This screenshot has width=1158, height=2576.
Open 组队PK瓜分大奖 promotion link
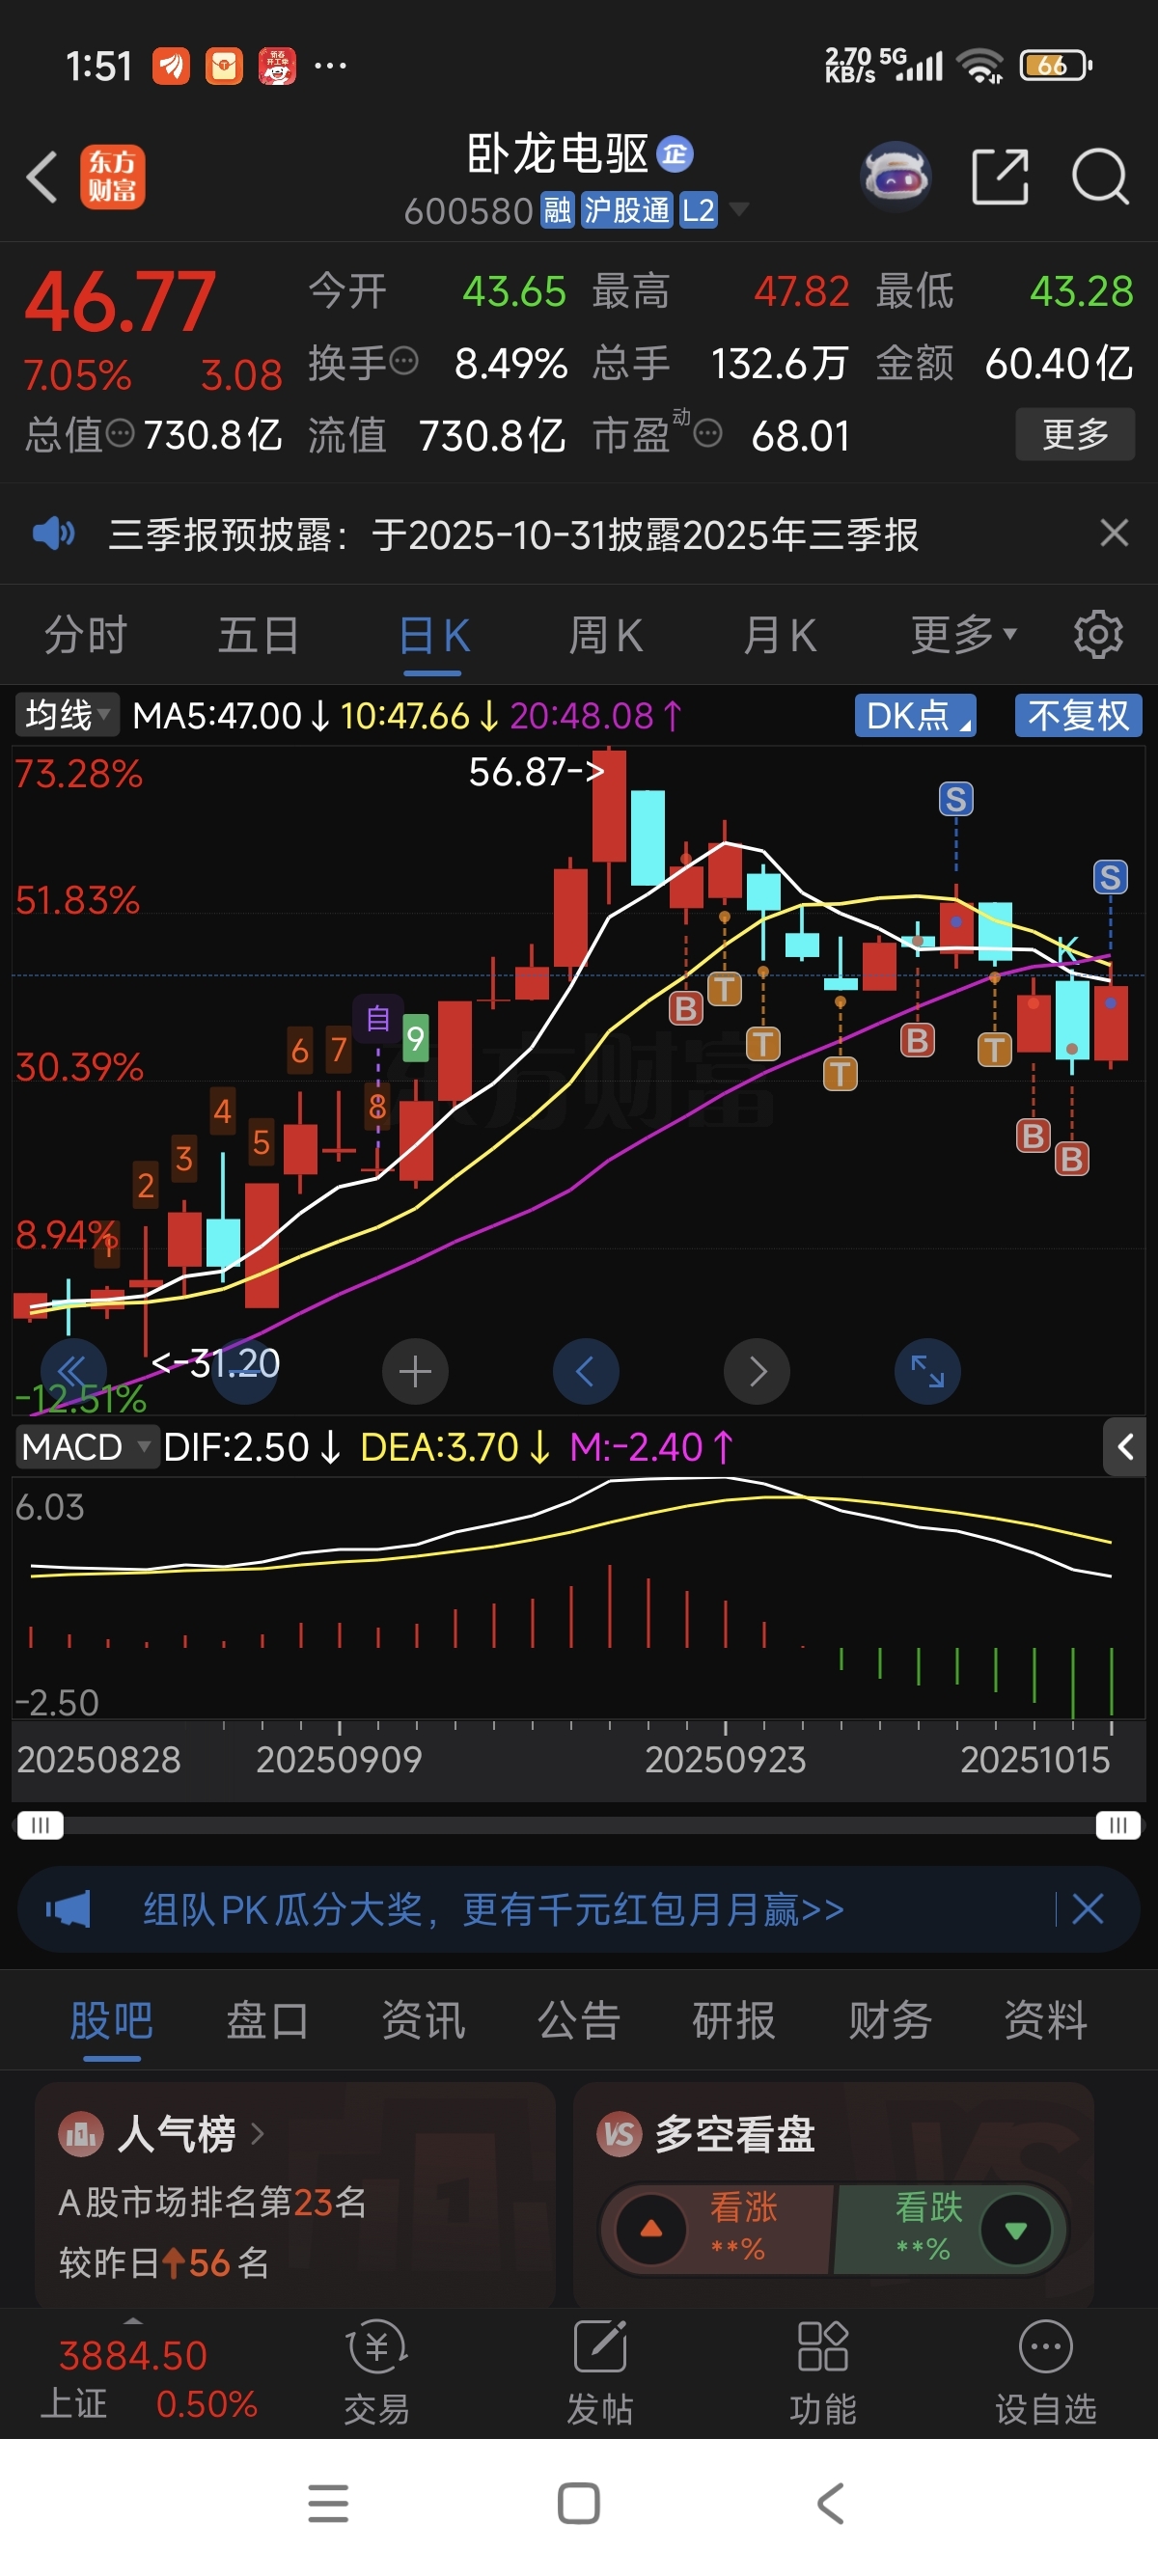coord(493,1909)
